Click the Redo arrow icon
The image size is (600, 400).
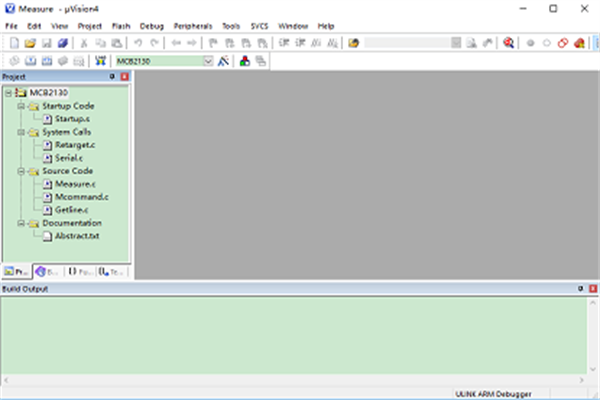(154, 43)
